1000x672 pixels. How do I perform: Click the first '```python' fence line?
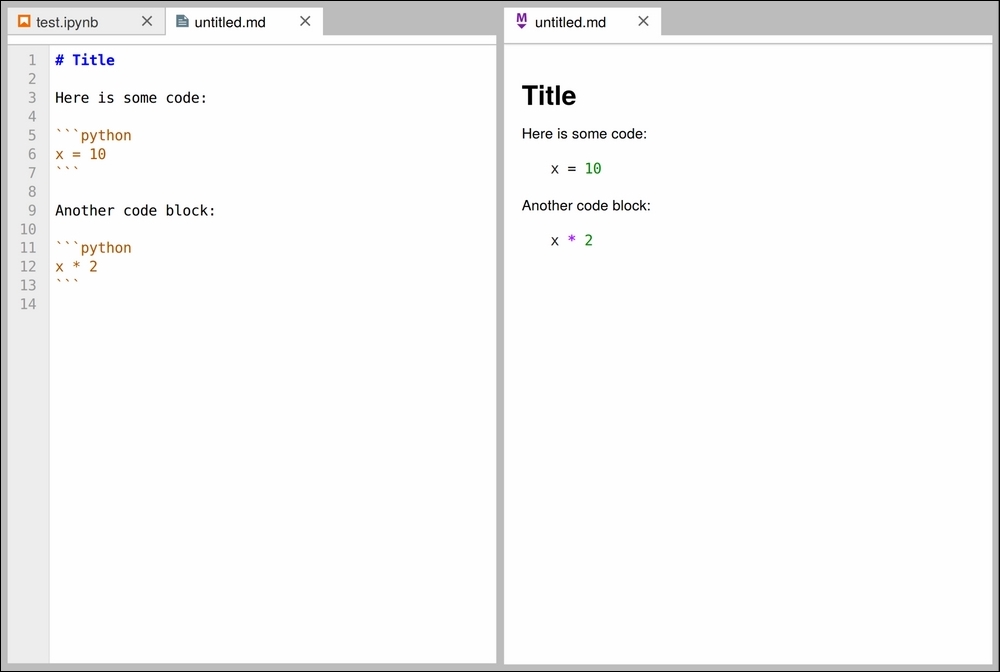click(93, 135)
